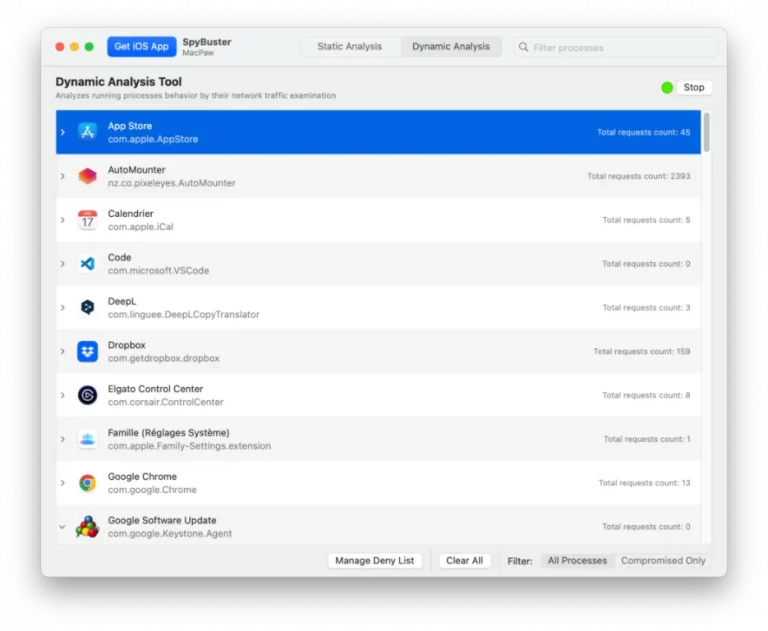
Task: Open Manage Deny List
Action: point(375,560)
